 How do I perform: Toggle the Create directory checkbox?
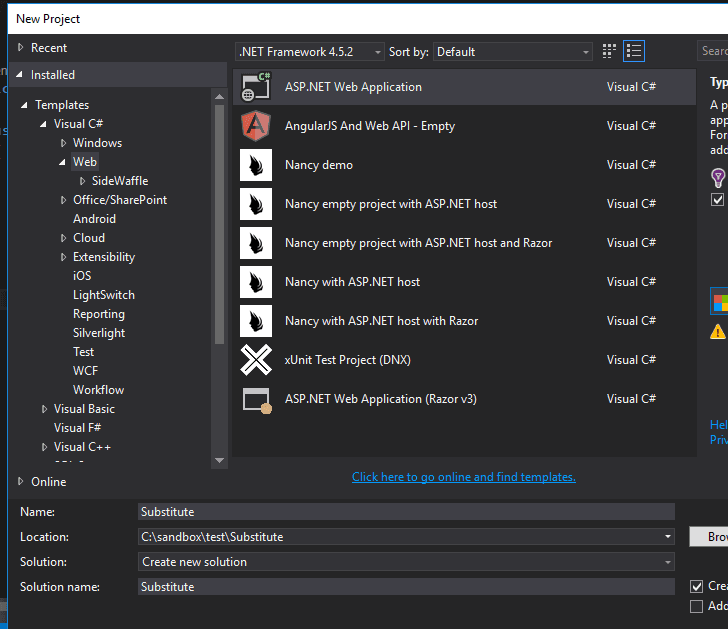click(696, 586)
